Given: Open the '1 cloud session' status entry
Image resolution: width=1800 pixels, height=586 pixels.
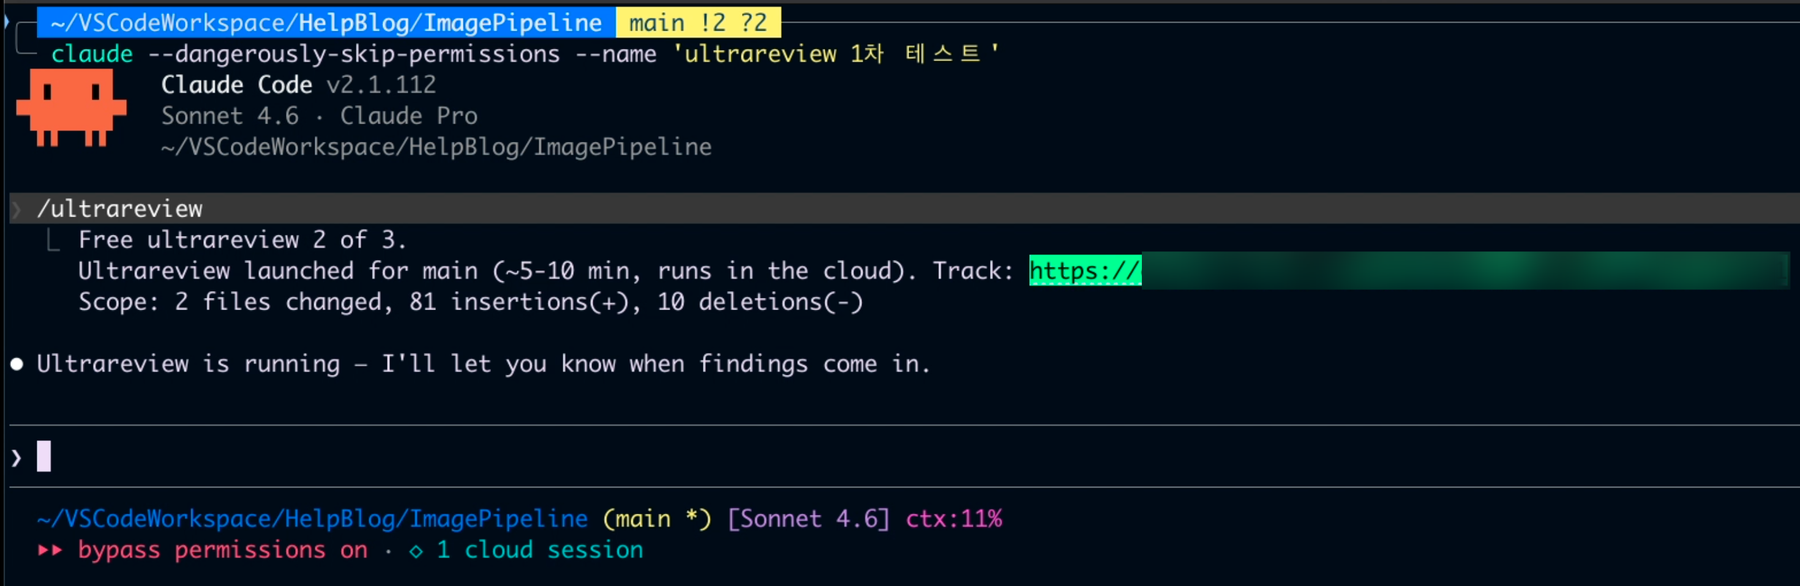Looking at the screenshot, I should tap(540, 550).
